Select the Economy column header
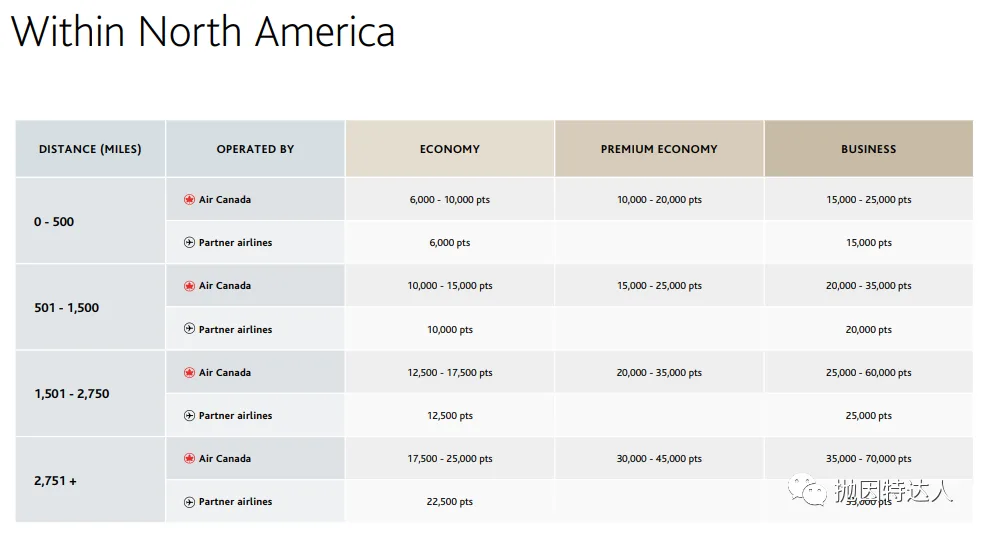 pos(450,149)
